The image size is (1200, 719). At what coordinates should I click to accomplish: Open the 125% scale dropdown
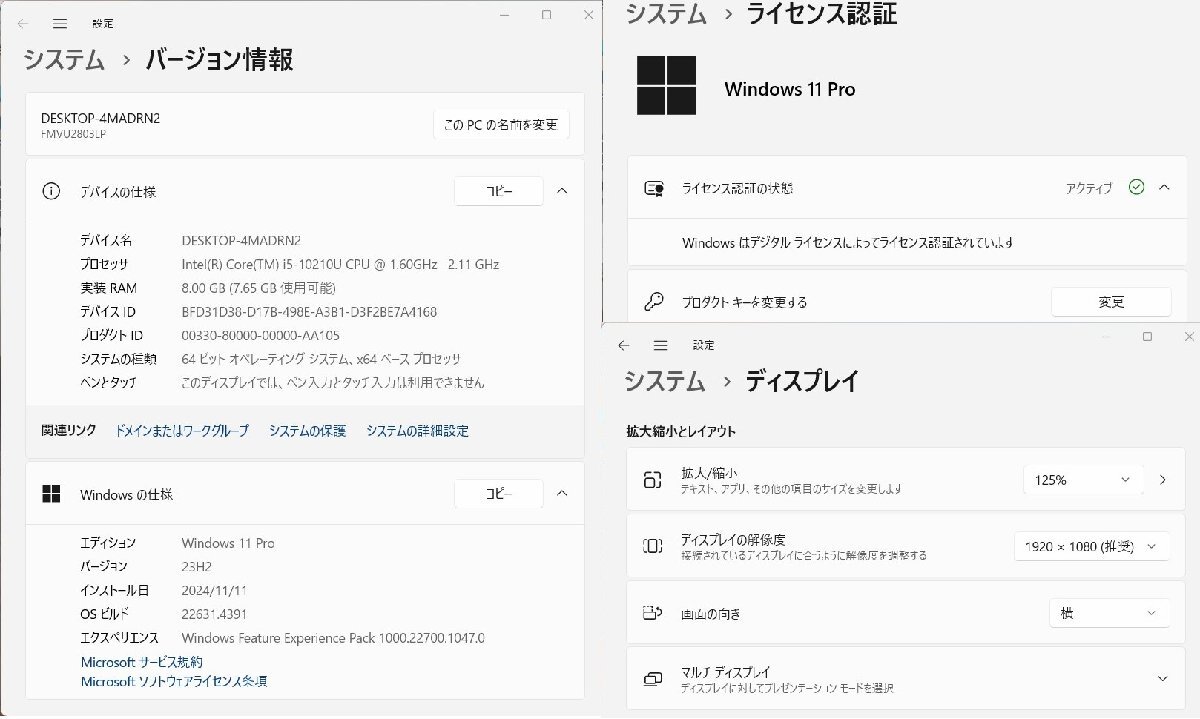[x=1083, y=480]
